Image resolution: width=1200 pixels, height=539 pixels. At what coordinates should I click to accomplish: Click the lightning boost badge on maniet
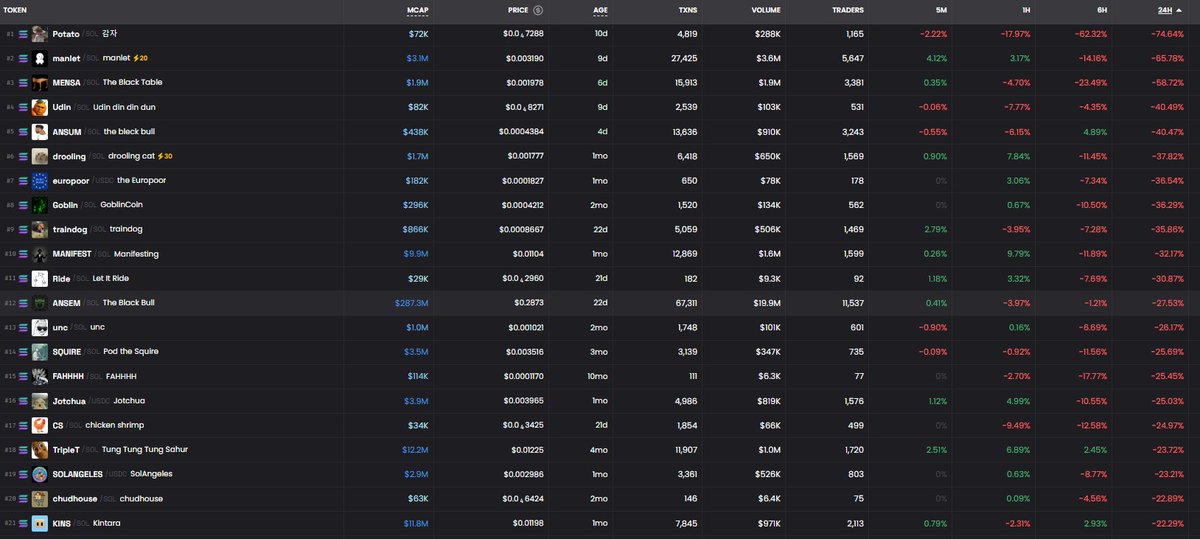point(140,58)
